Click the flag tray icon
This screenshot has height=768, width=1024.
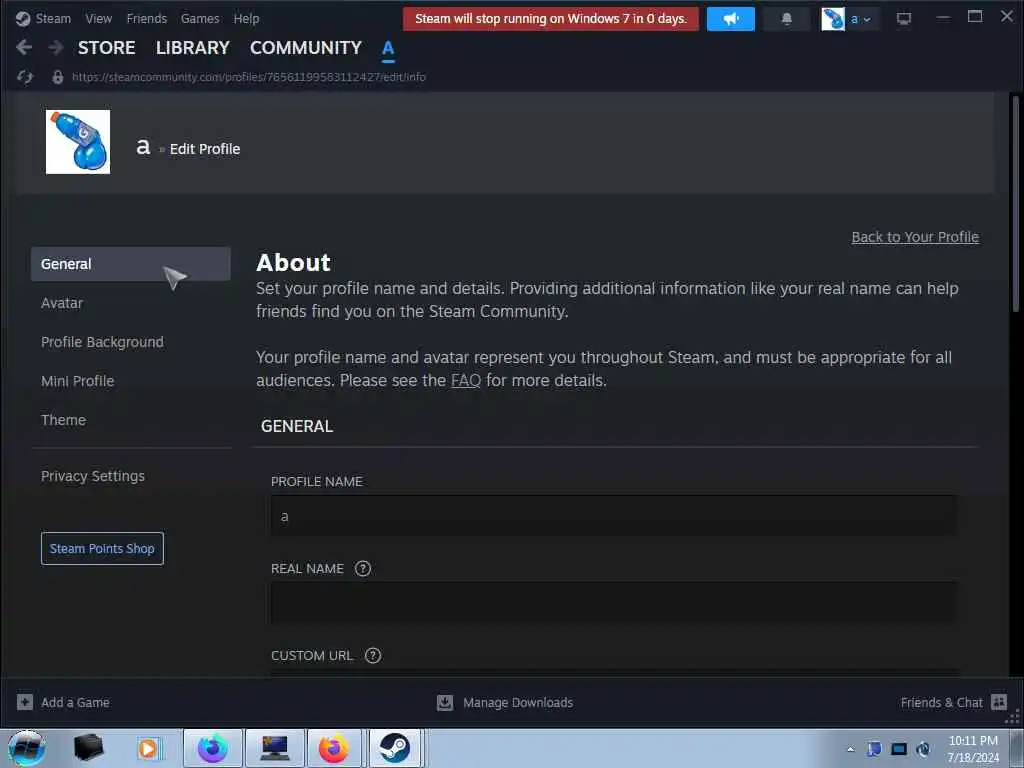coord(874,749)
